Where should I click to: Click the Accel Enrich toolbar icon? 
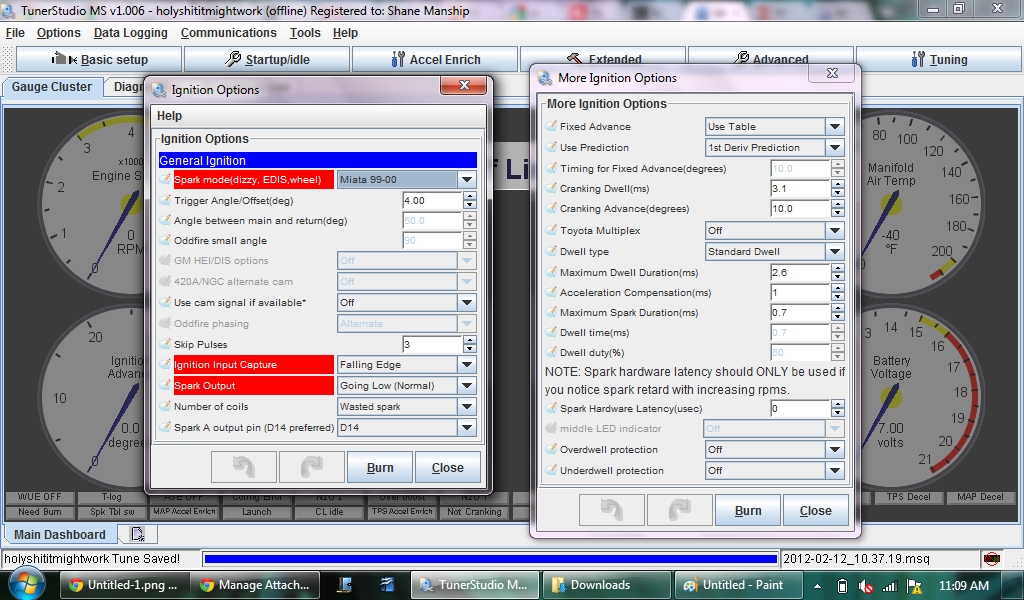coord(433,58)
